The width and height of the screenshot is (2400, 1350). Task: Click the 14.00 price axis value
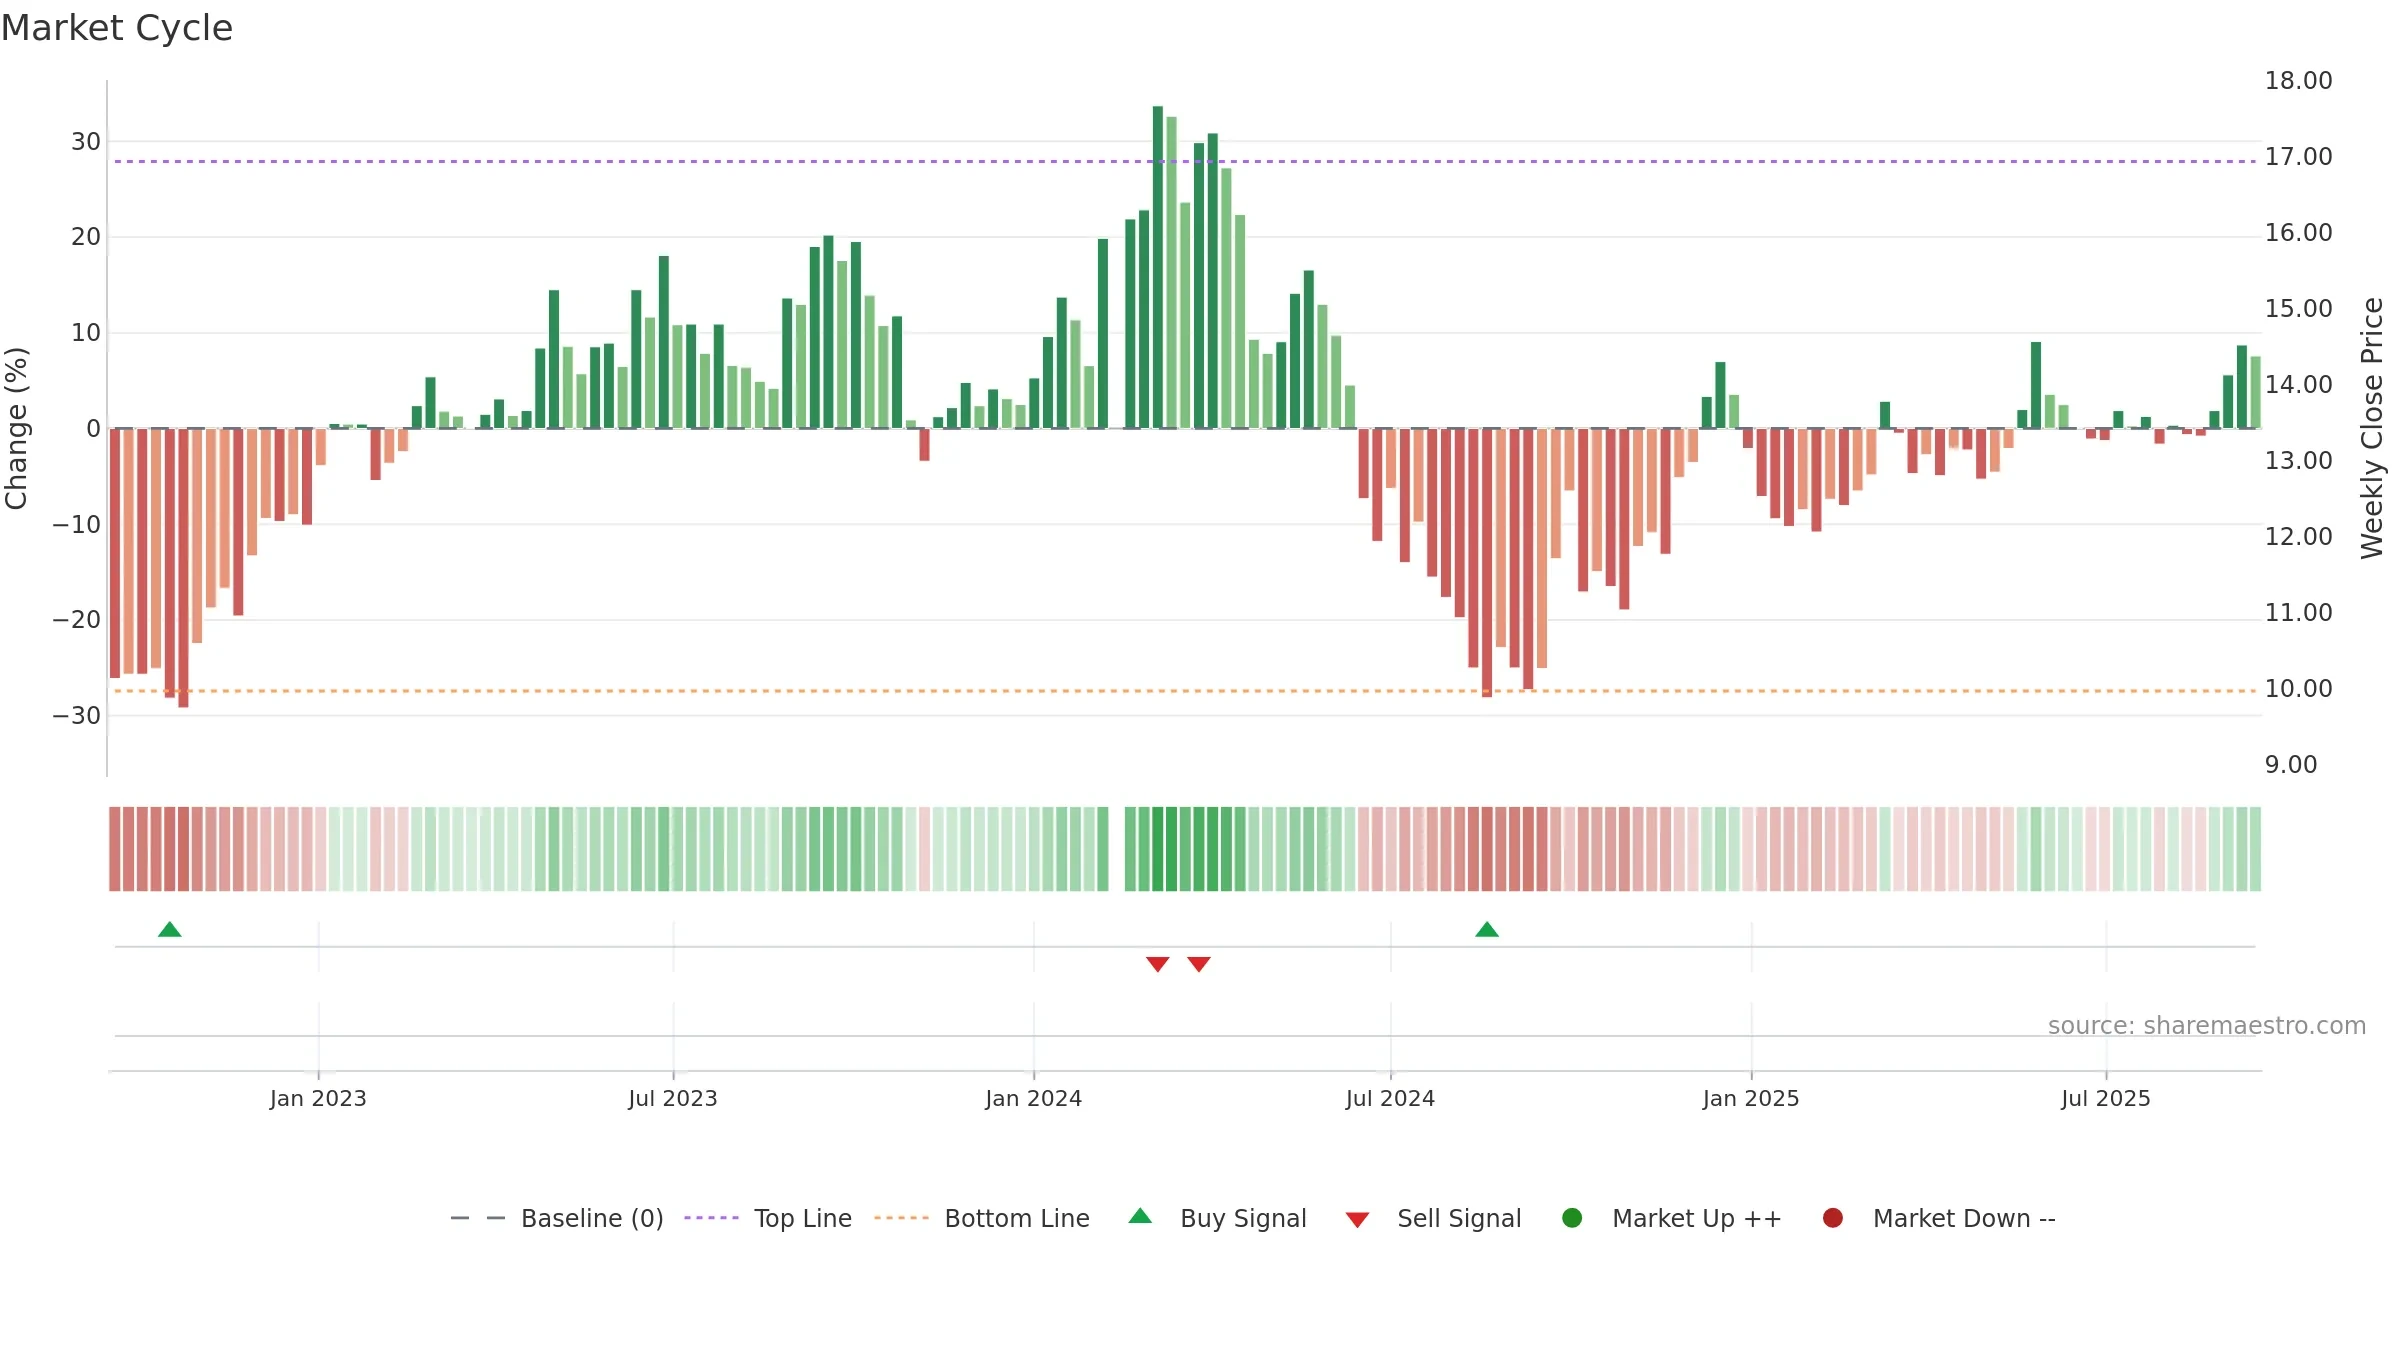tap(2299, 385)
